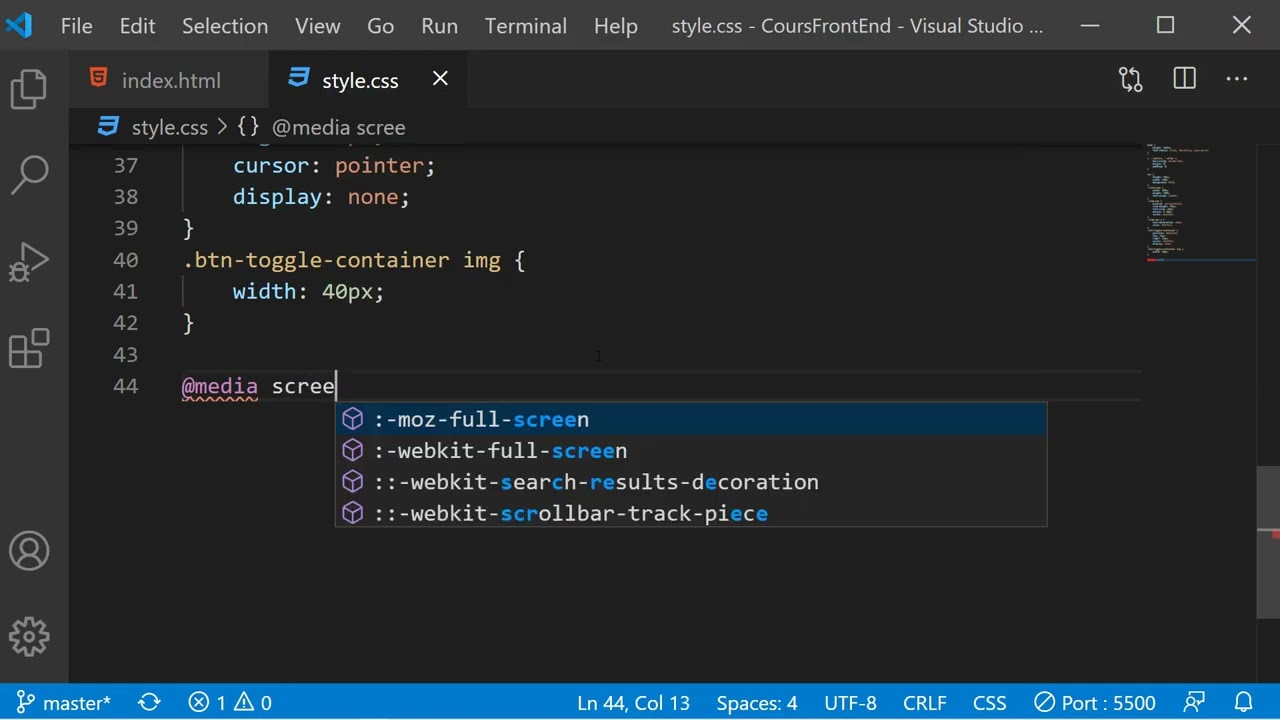Open the Search view in activity bar
This screenshot has width=1280, height=720.
(29, 174)
